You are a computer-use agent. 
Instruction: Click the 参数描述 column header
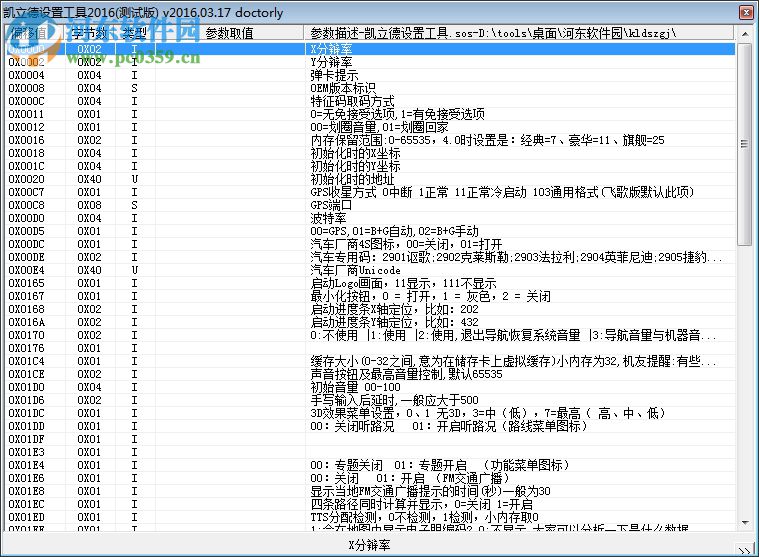(519, 33)
